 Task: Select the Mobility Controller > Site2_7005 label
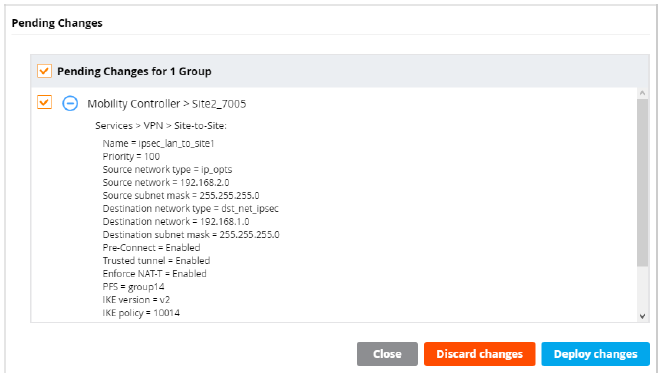point(167,104)
